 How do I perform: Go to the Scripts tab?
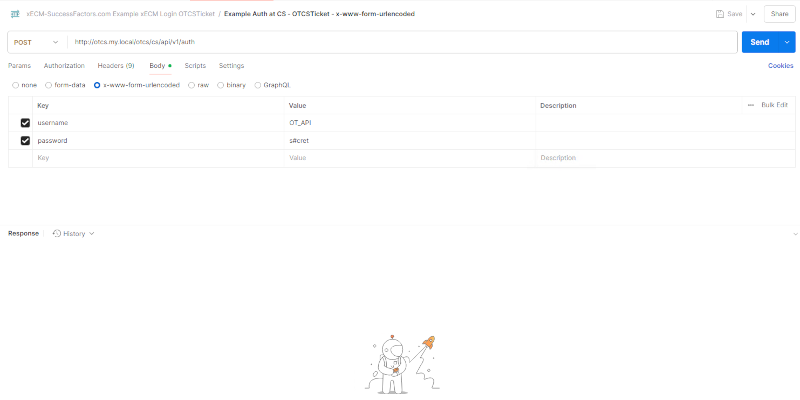point(195,65)
